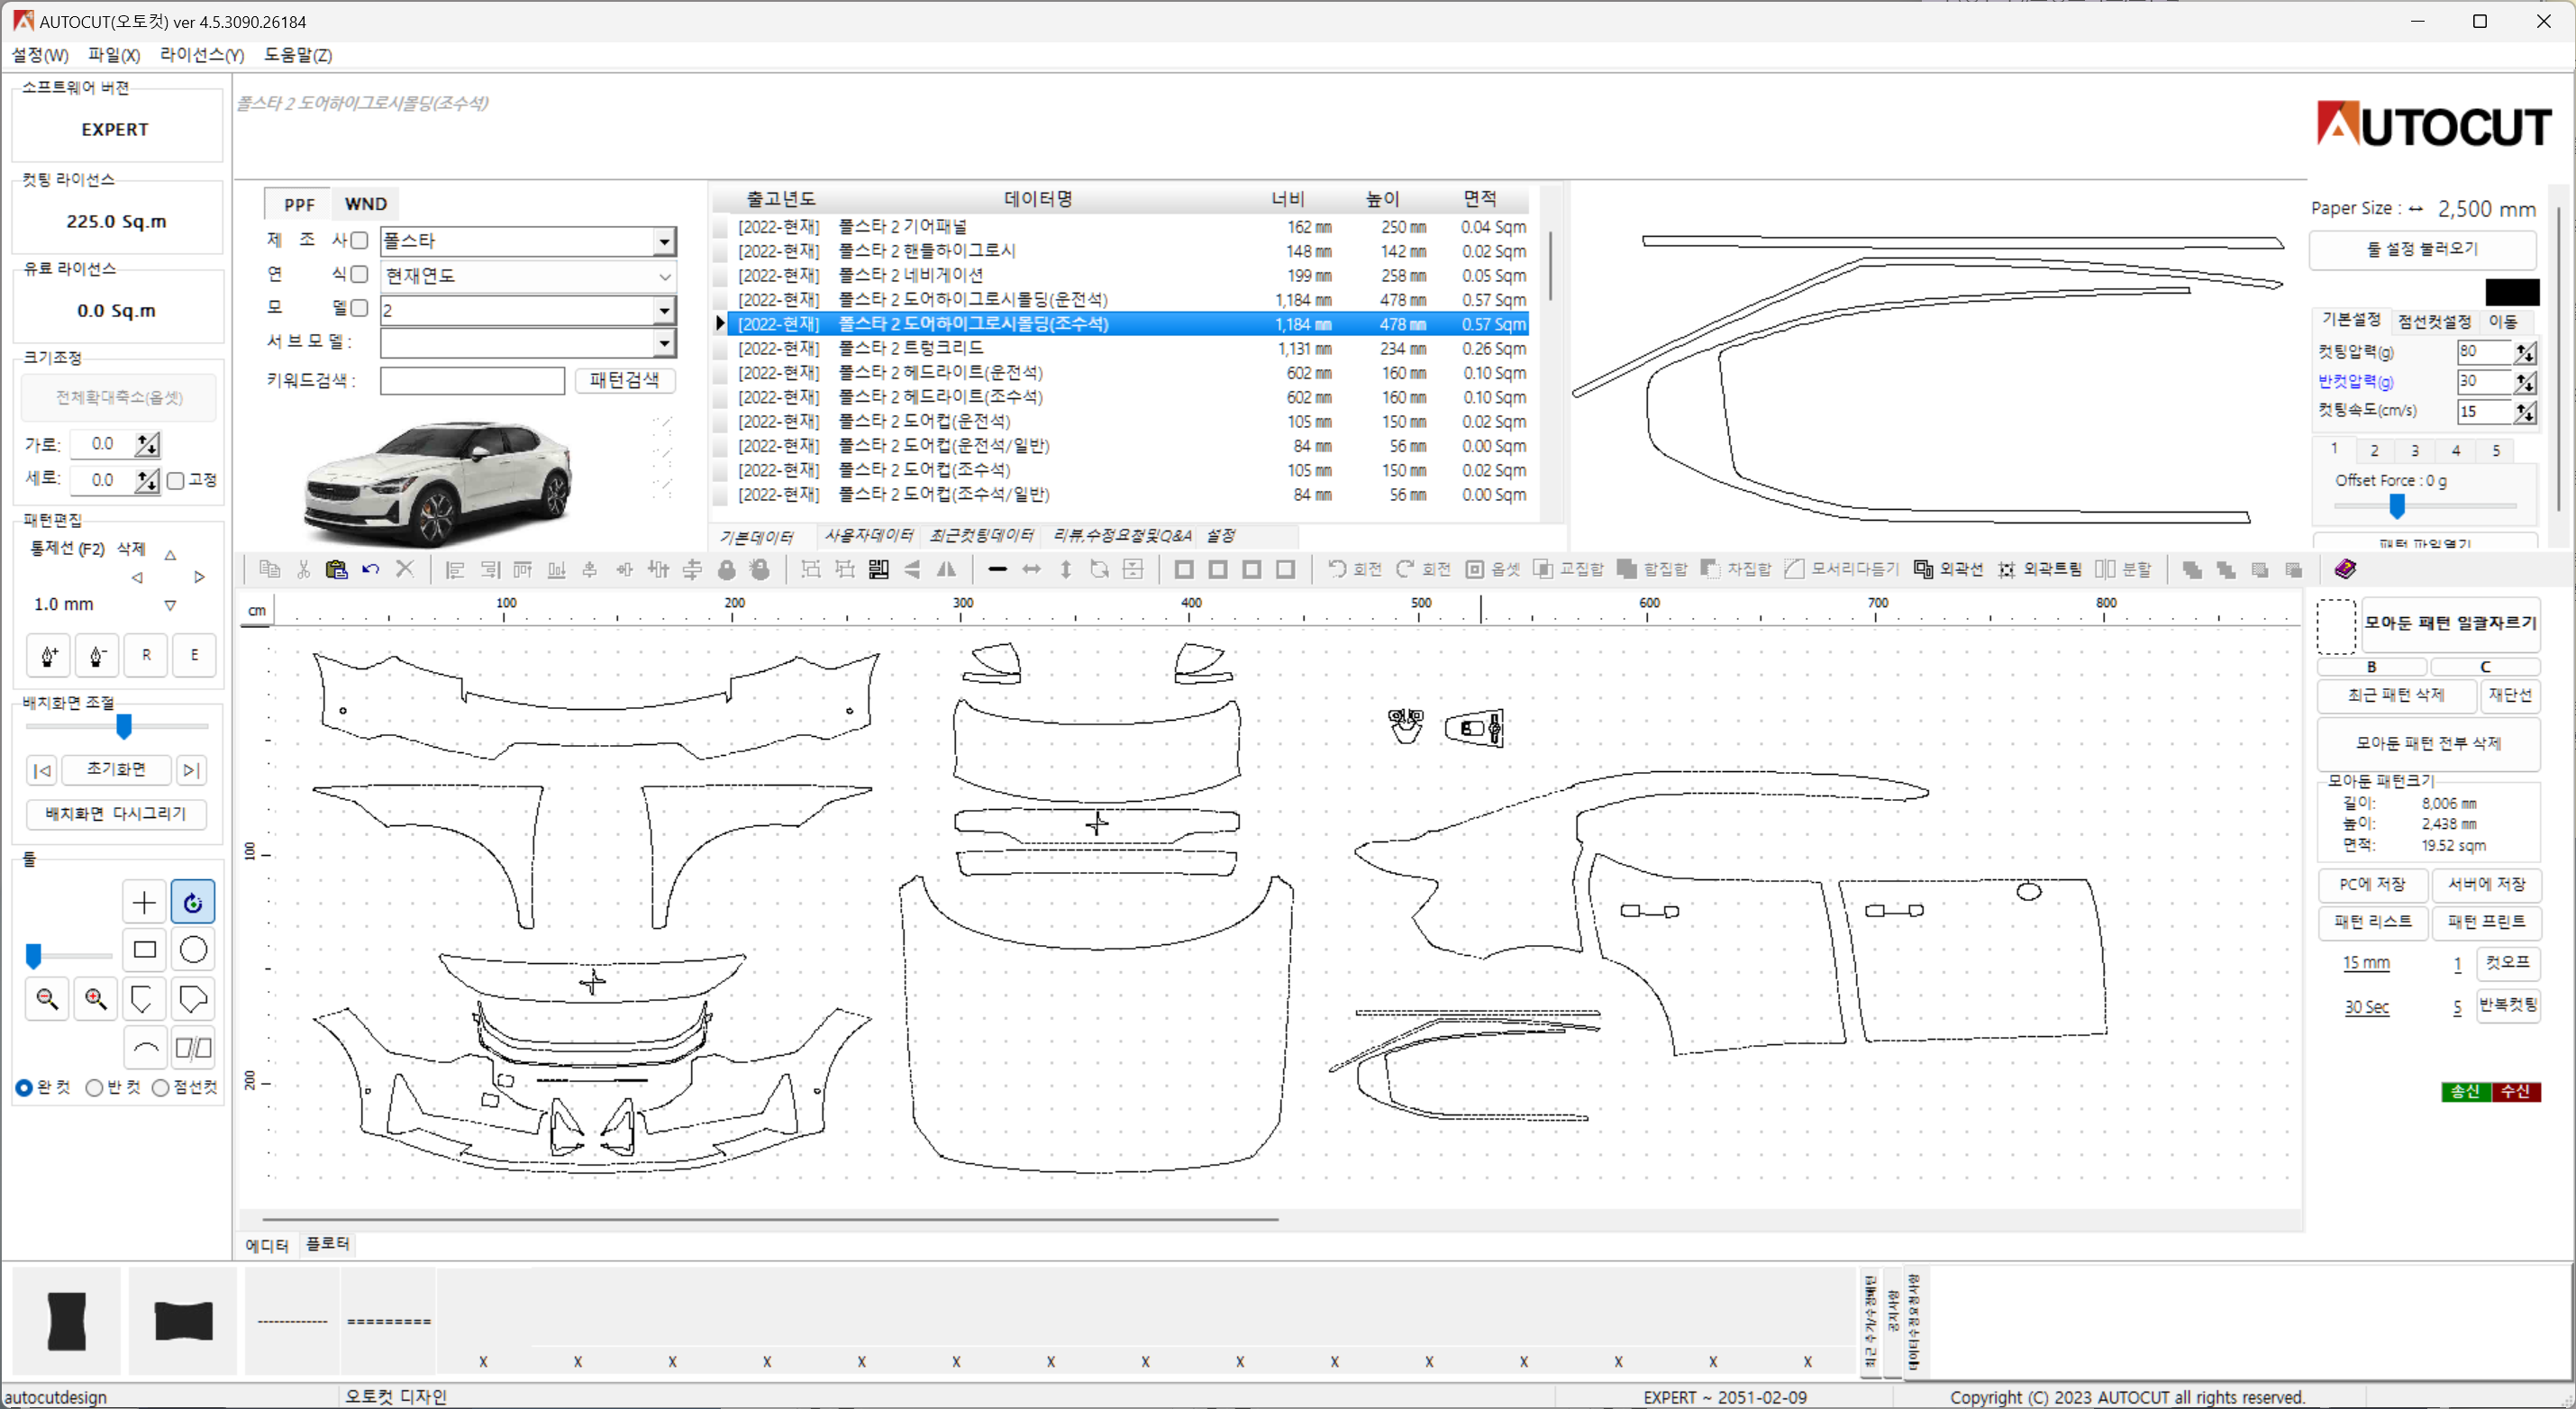Open the manufacturer dropdown showing 폴스타
The image size is (2576, 1409).
point(664,241)
